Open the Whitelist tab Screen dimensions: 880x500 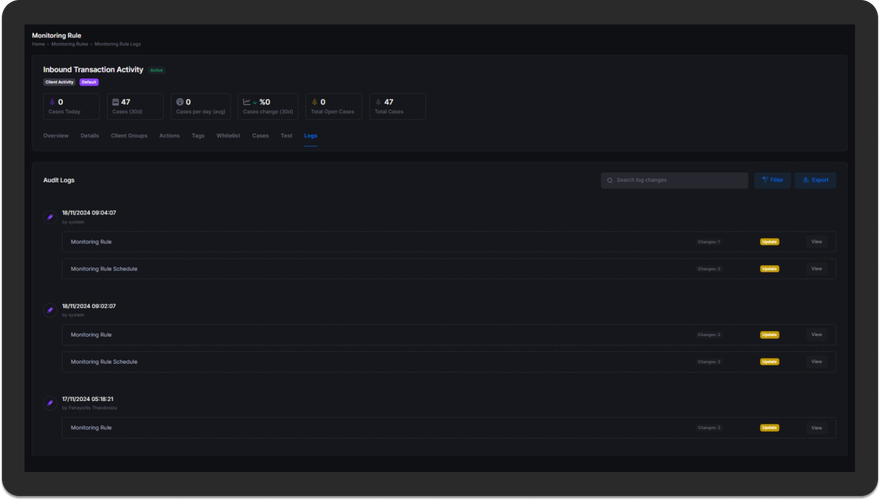coord(228,136)
